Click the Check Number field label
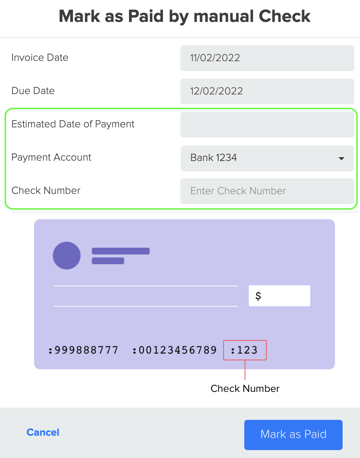Image resolution: width=360 pixels, height=458 pixels. 46,190
